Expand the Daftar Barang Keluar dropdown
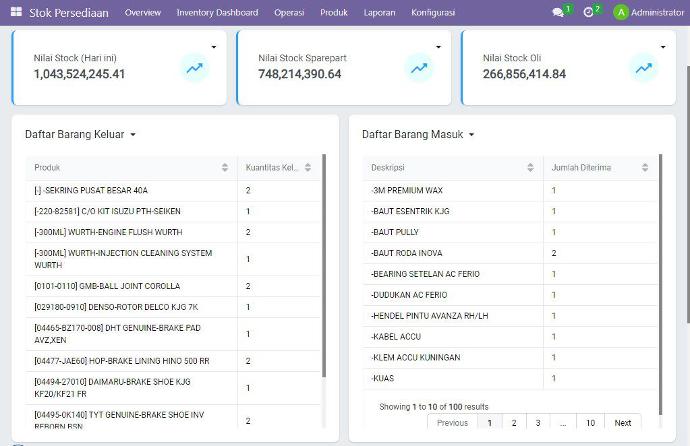690x446 pixels. coord(133,134)
